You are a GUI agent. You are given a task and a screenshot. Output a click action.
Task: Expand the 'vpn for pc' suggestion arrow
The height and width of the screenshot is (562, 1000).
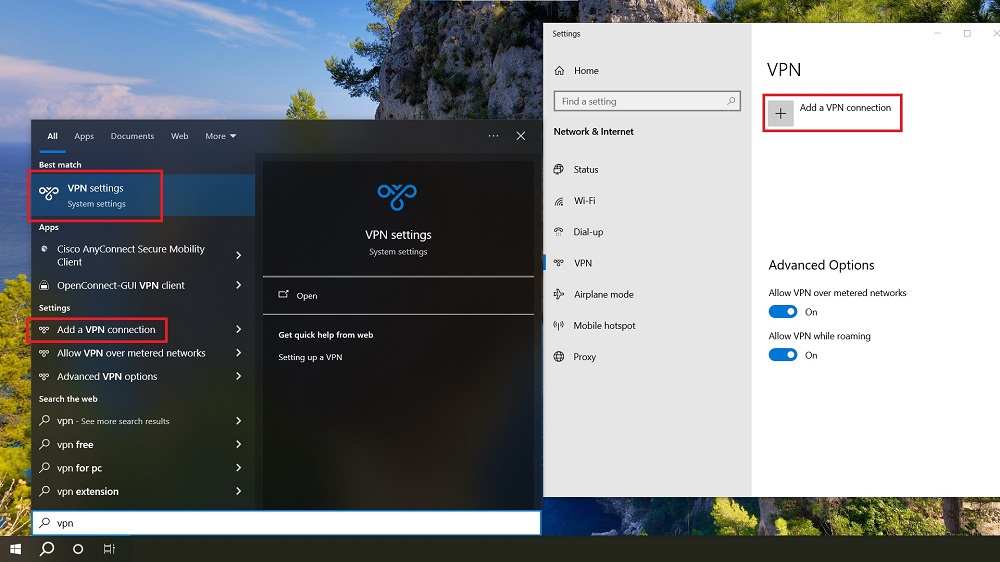pos(238,468)
